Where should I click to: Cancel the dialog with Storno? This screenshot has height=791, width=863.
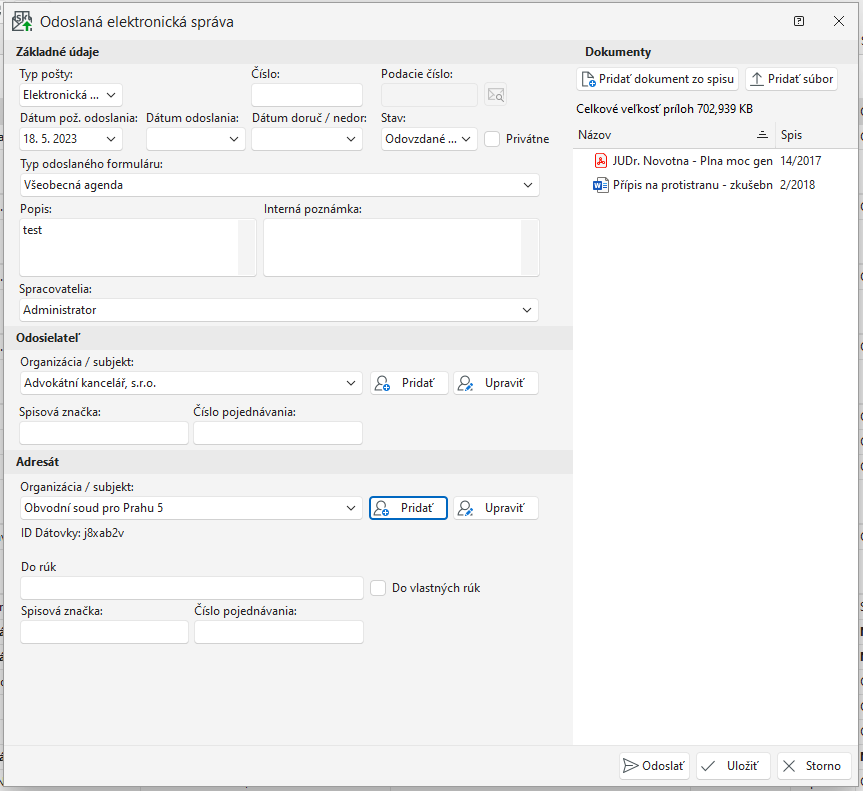pyautogui.click(x=814, y=766)
